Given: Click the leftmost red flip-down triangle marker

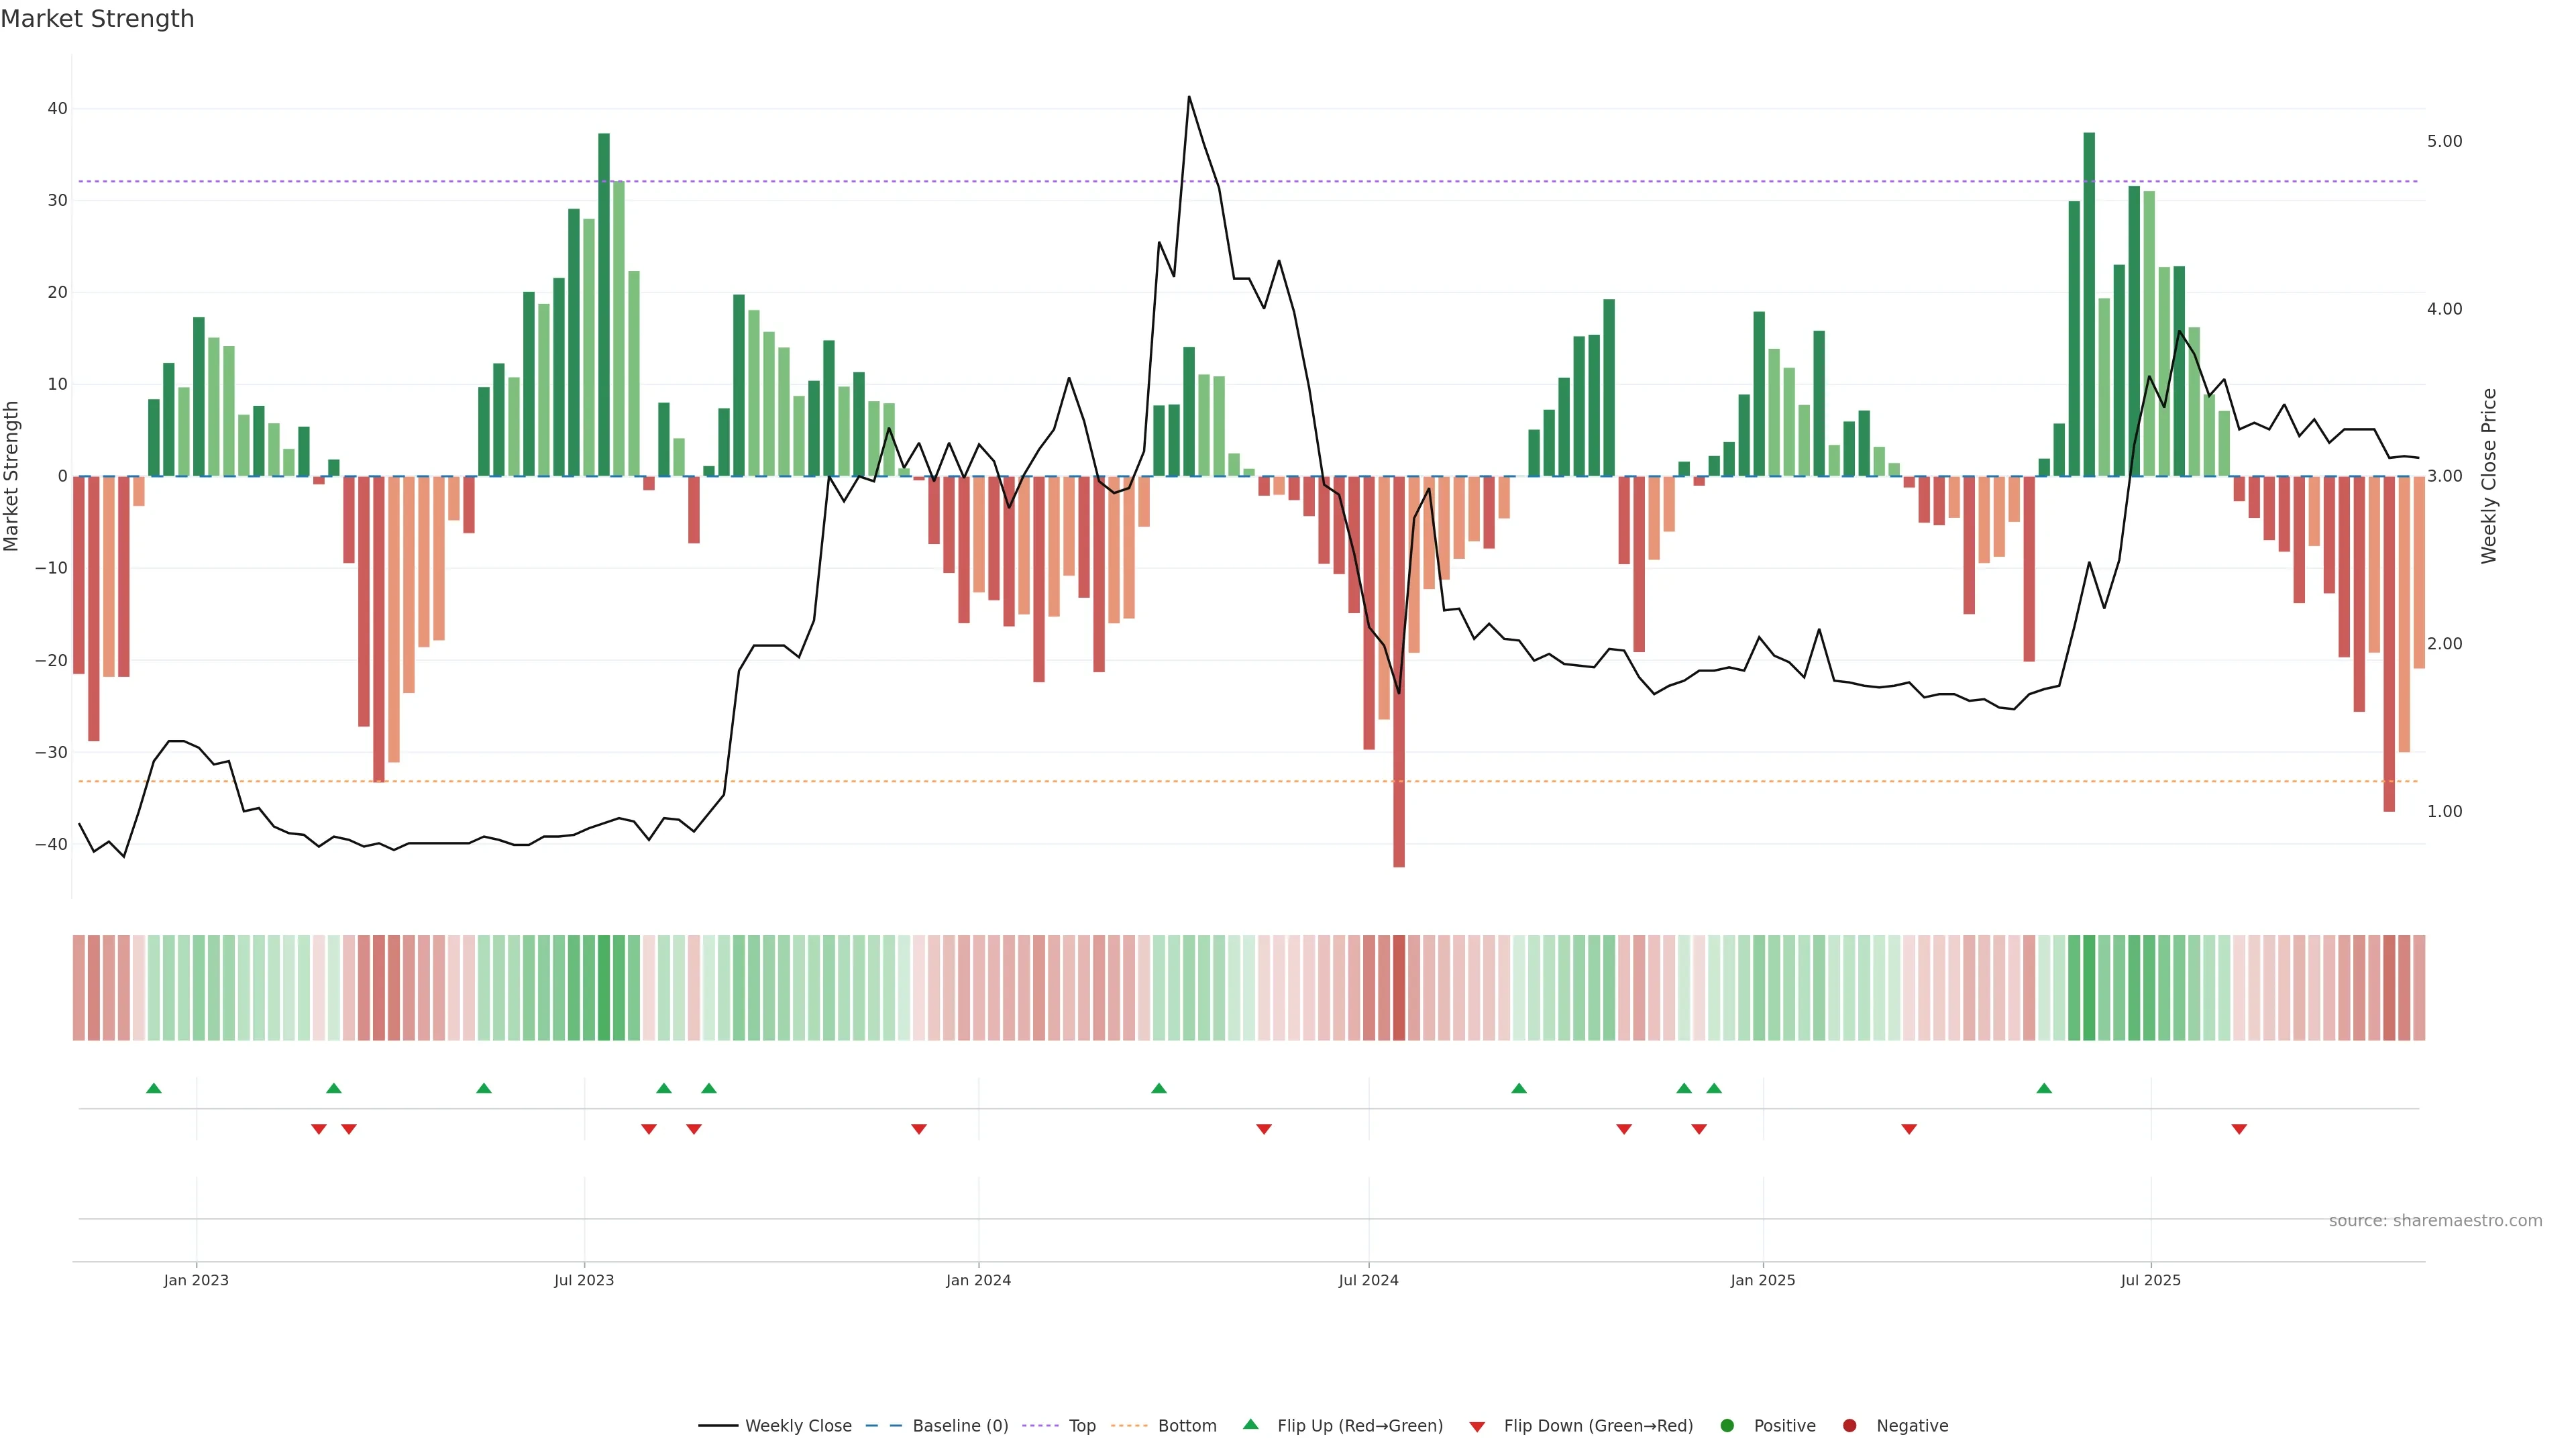Looking at the screenshot, I should click(319, 1129).
